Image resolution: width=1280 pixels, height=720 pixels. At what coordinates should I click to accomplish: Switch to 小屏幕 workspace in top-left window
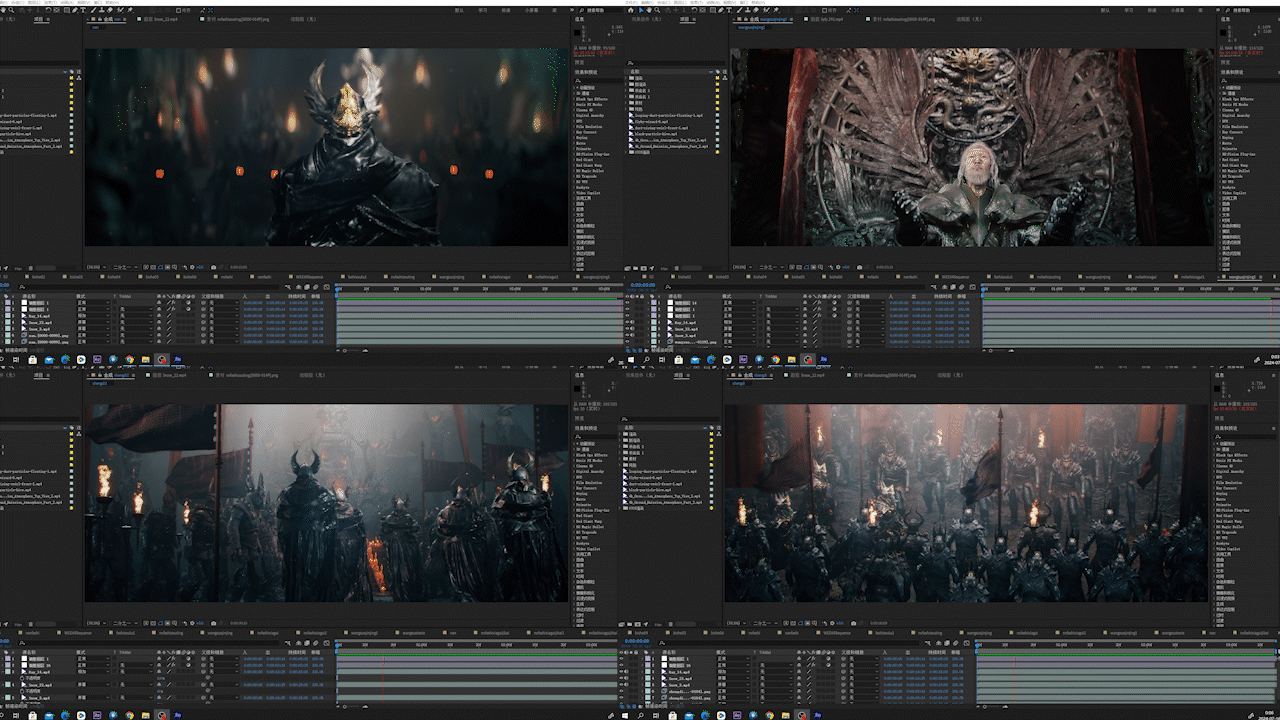(531, 10)
